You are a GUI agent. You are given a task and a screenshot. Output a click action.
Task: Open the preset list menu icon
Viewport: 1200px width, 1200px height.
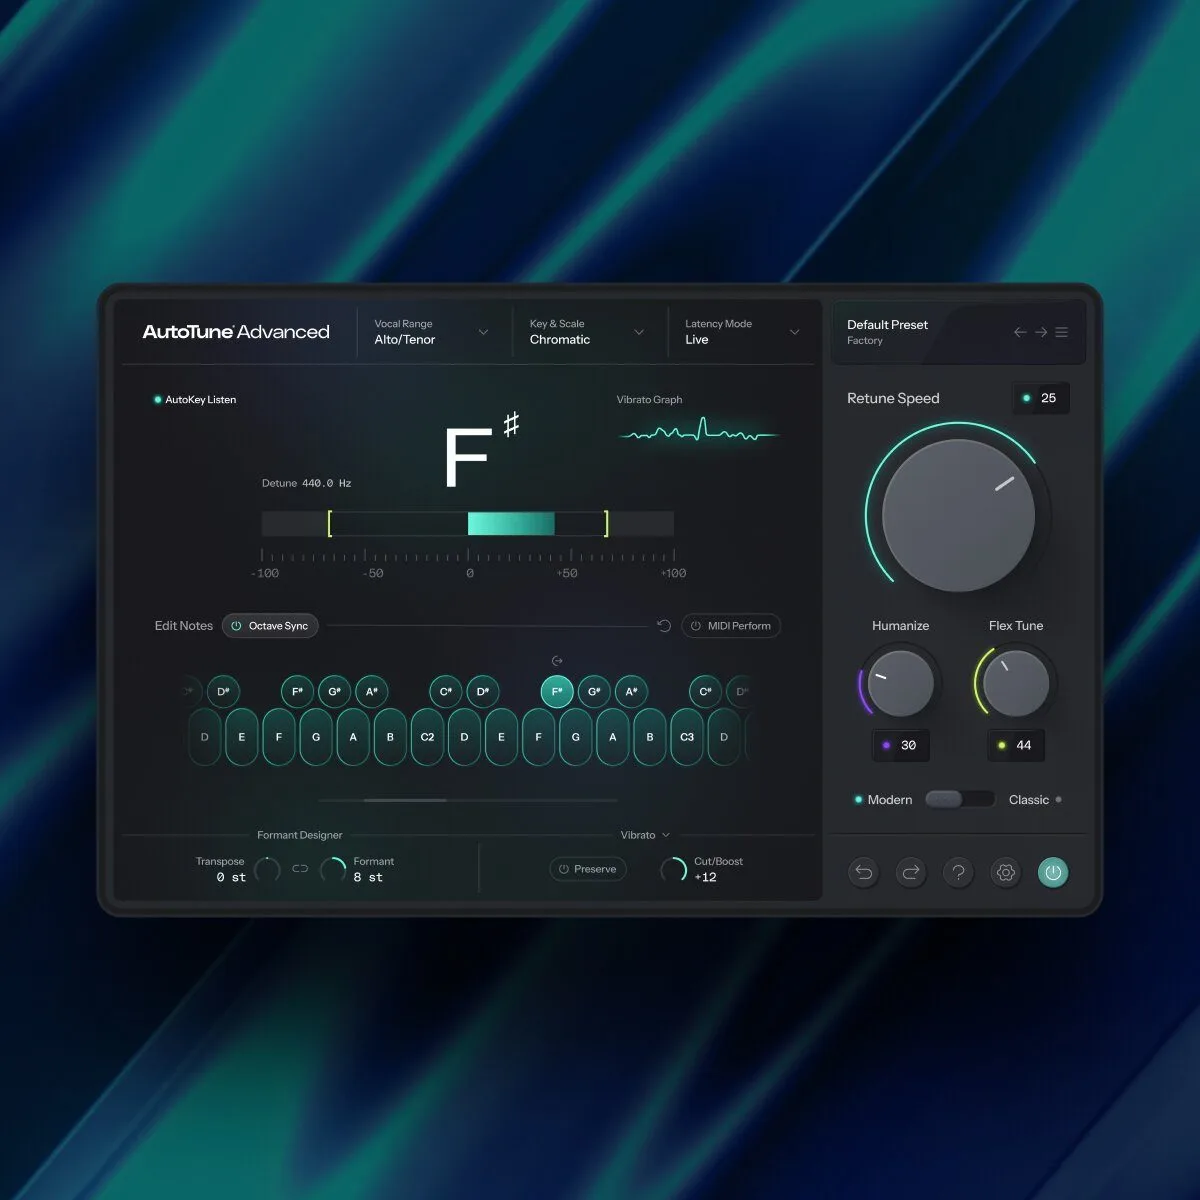click(x=1062, y=332)
